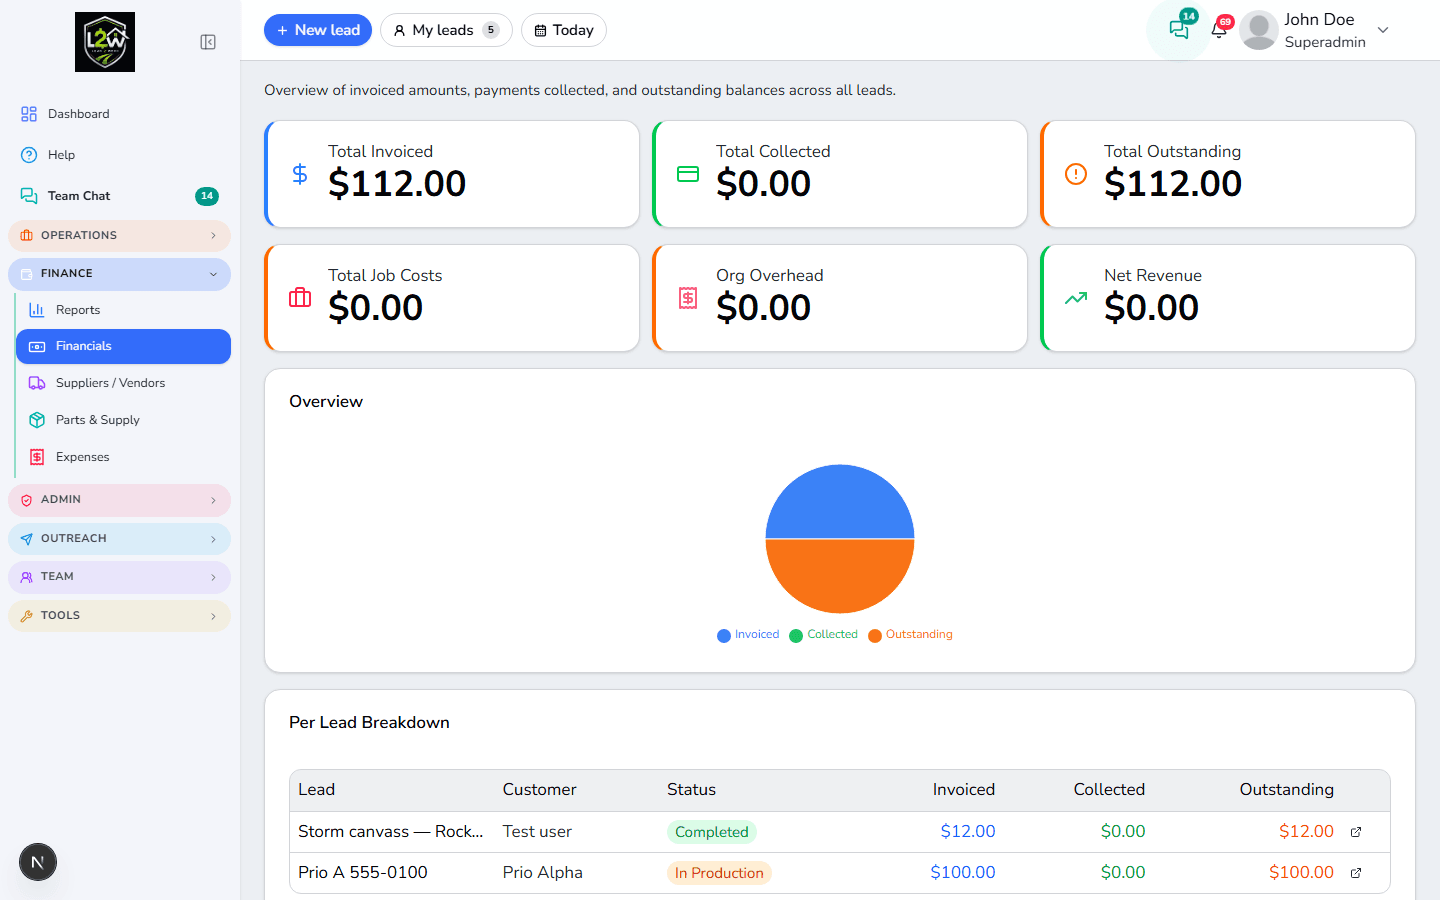1440x900 pixels.
Task: Open Reports under Finance
Action: tap(123, 310)
